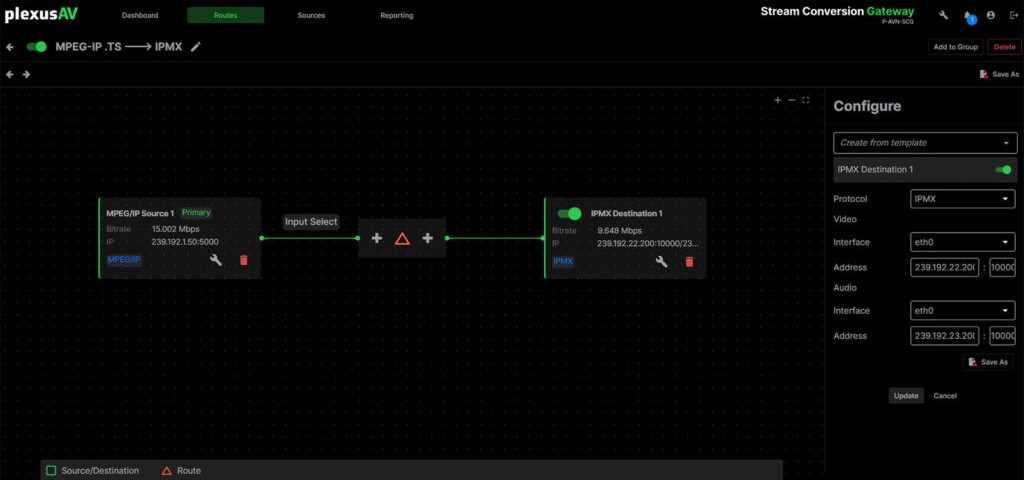Screen dimensions: 1024x480
Task: Expand the Protocol IPMX dropdown
Action: (962, 199)
